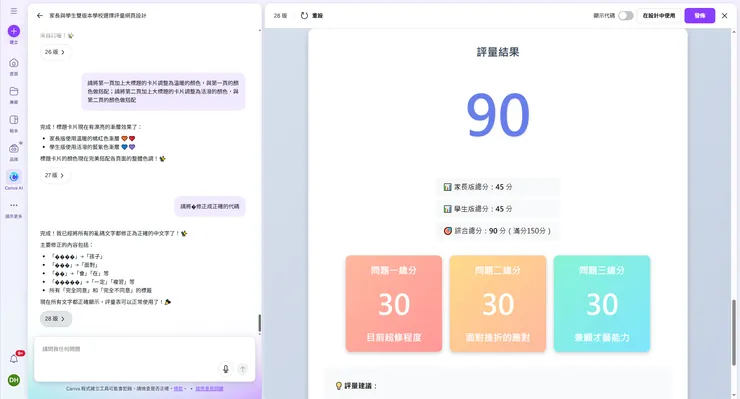
Task: Expand the highlighted version 28 版 chip
Action: (56, 319)
